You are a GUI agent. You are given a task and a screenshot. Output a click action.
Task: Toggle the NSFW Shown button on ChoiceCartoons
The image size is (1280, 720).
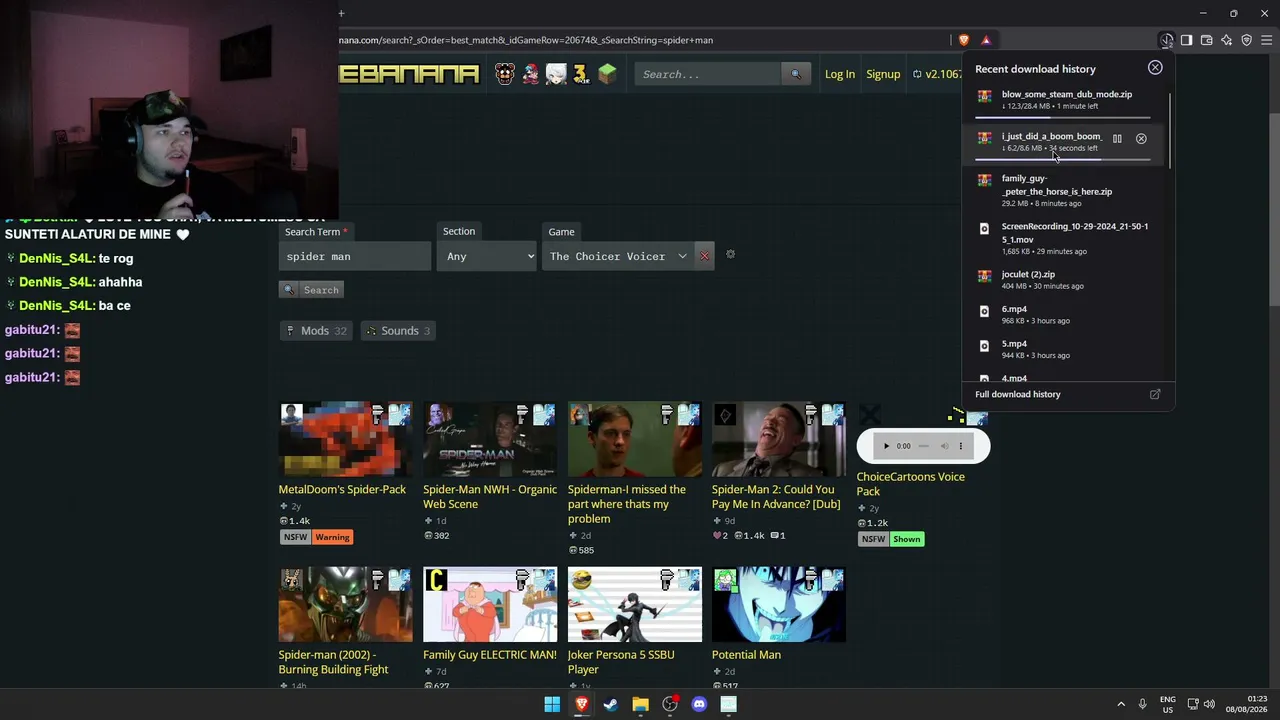tap(907, 539)
